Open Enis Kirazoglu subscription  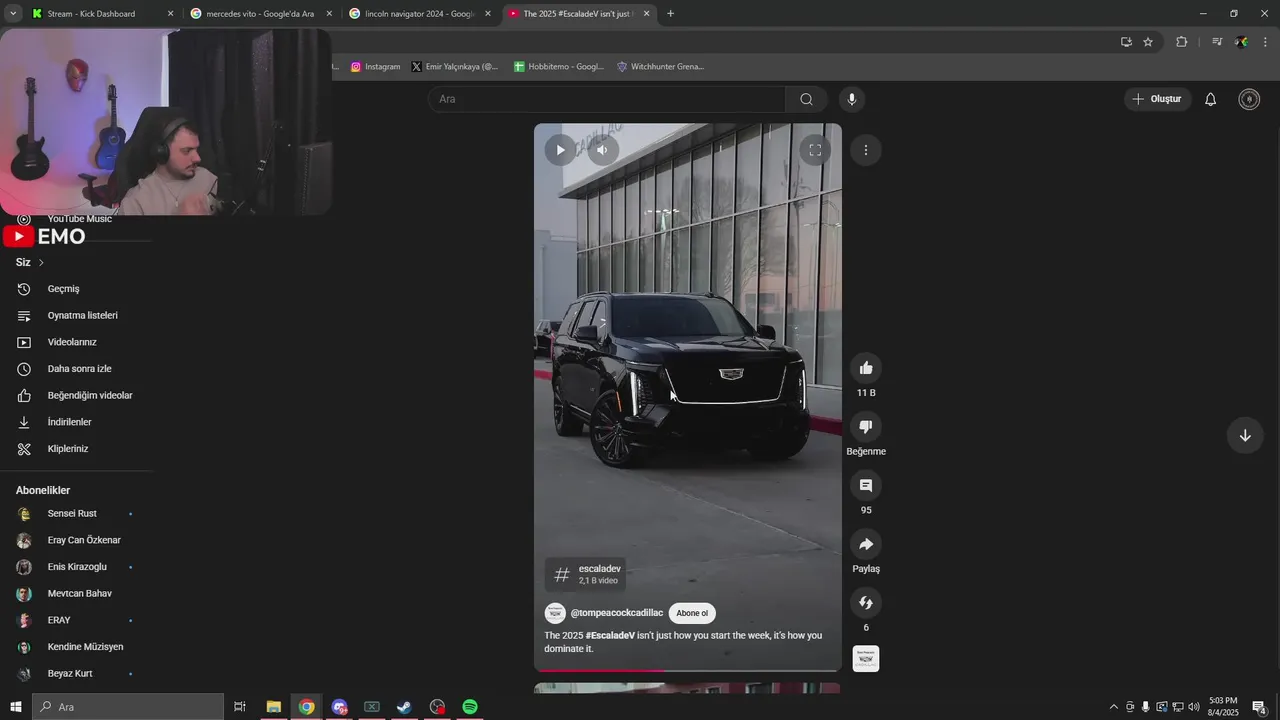tap(76, 567)
